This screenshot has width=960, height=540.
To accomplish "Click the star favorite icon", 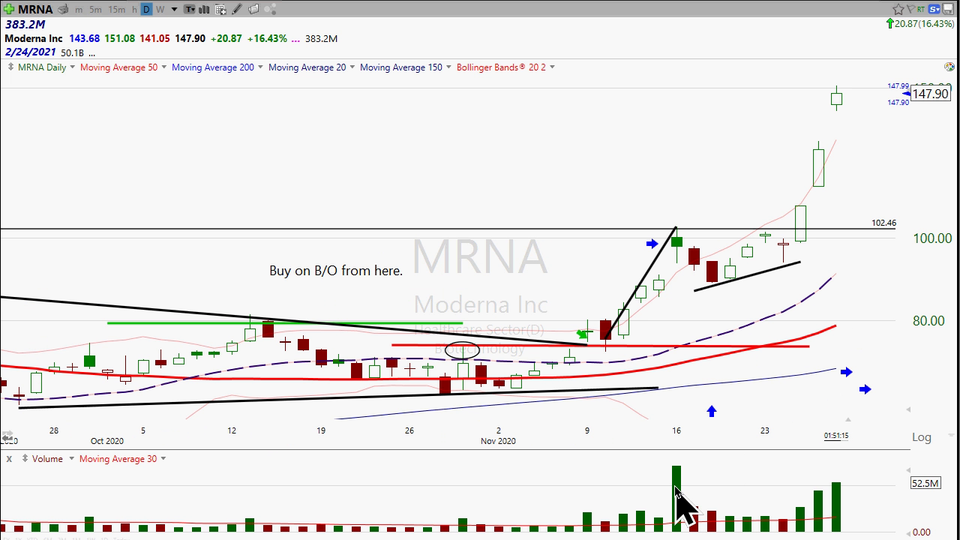I will tap(898, 9).
